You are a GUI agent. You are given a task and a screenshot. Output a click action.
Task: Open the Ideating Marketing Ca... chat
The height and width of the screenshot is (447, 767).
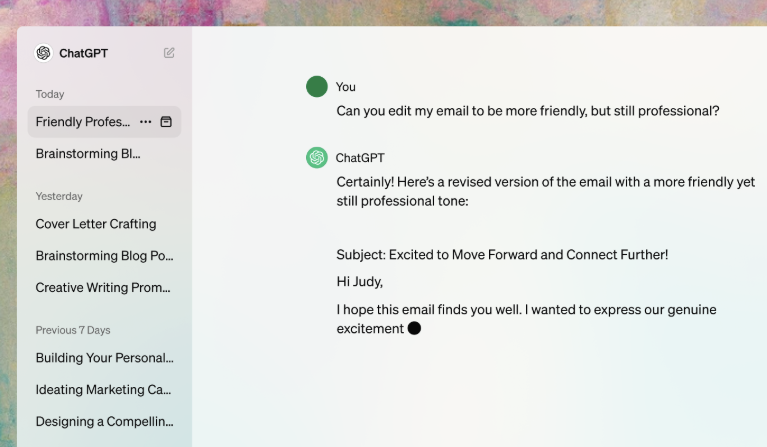(x=104, y=390)
